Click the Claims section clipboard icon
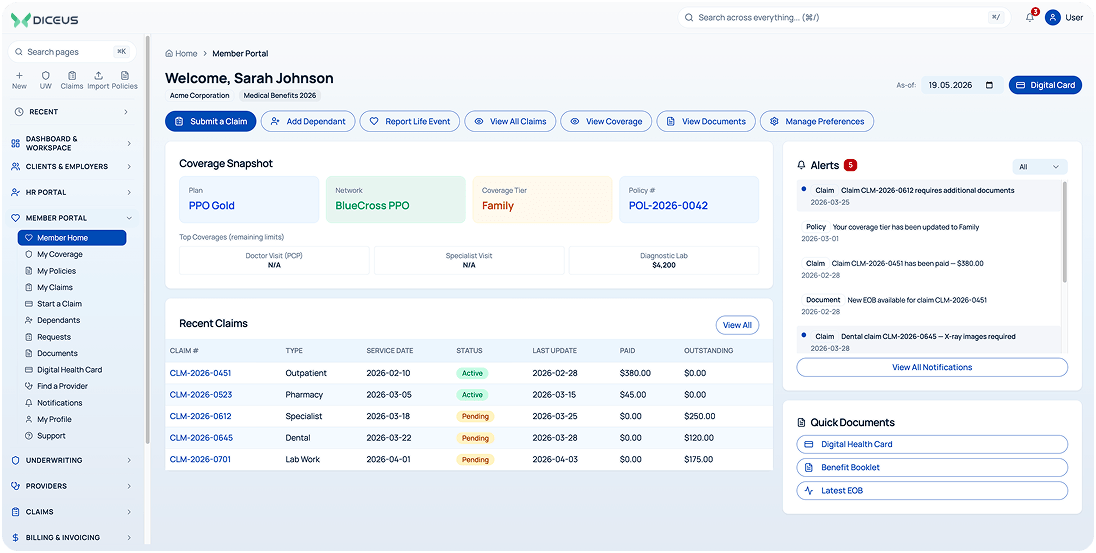Screen dimensions: 1096x553 tap(15, 512)
